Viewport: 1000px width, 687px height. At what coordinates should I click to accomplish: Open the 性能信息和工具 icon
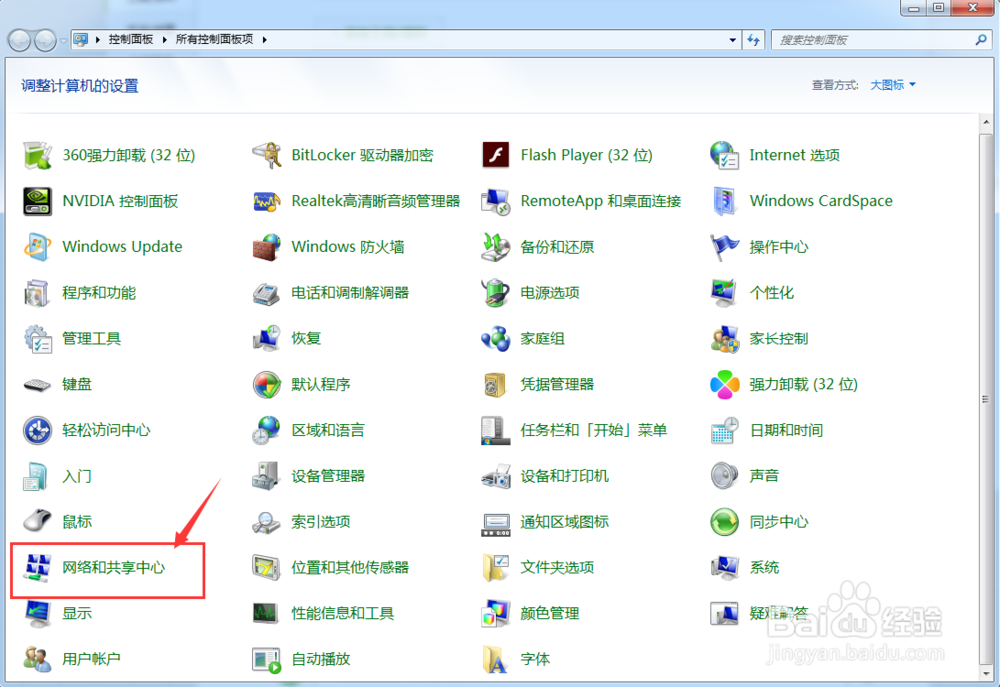pyautogui.click(x=267, y=614)
